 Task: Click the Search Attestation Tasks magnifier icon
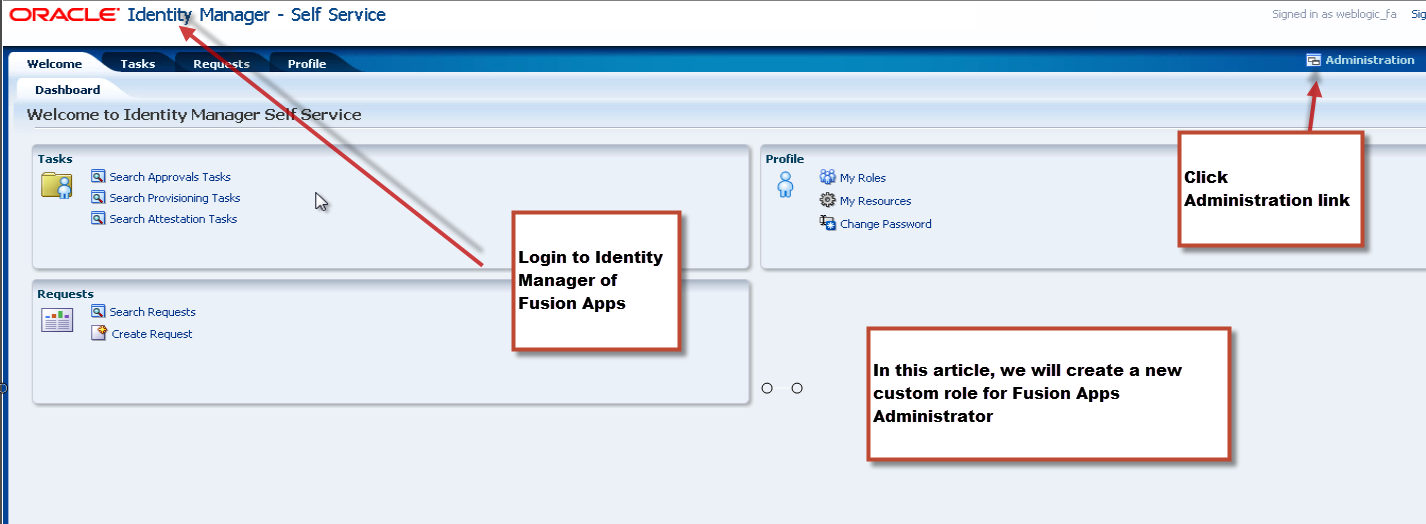(x=98, y=218)
